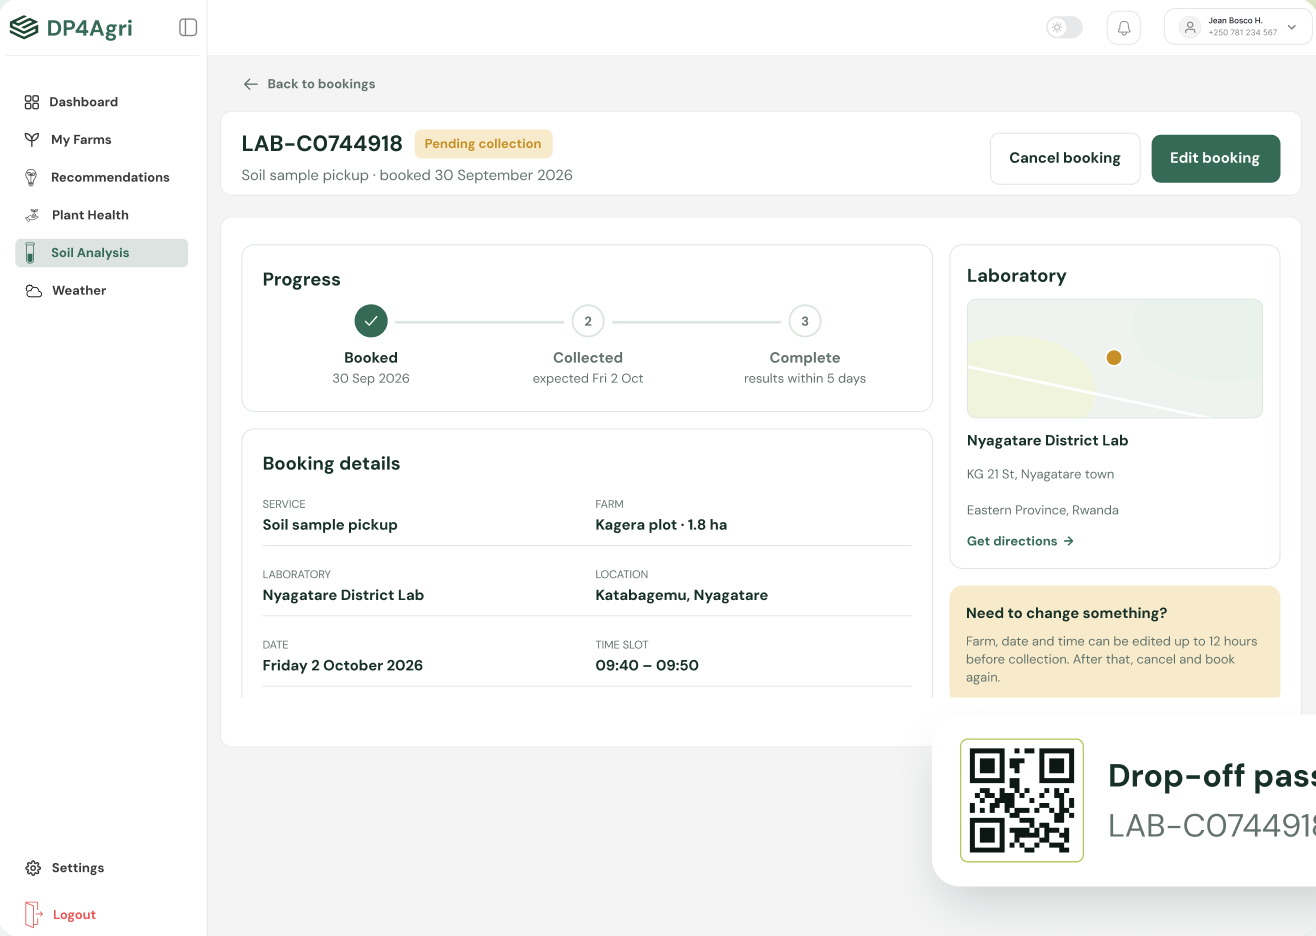Click the 'Drop-off pass' heading
Viewport: 1316px width, 936px height.
[1212, 776]
